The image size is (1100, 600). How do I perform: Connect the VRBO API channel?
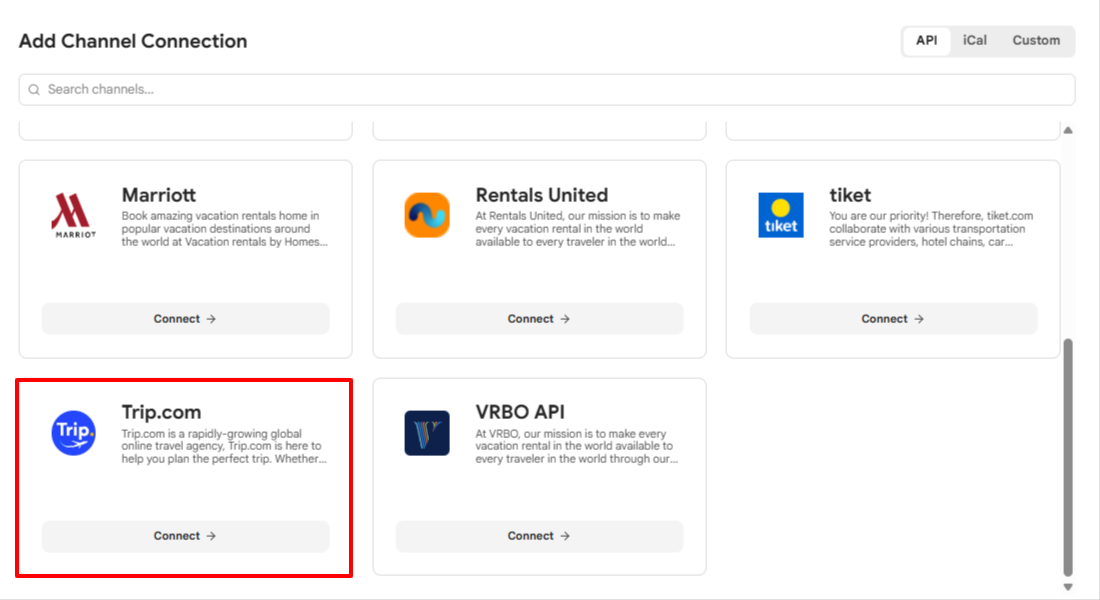[x=539, y=536]
